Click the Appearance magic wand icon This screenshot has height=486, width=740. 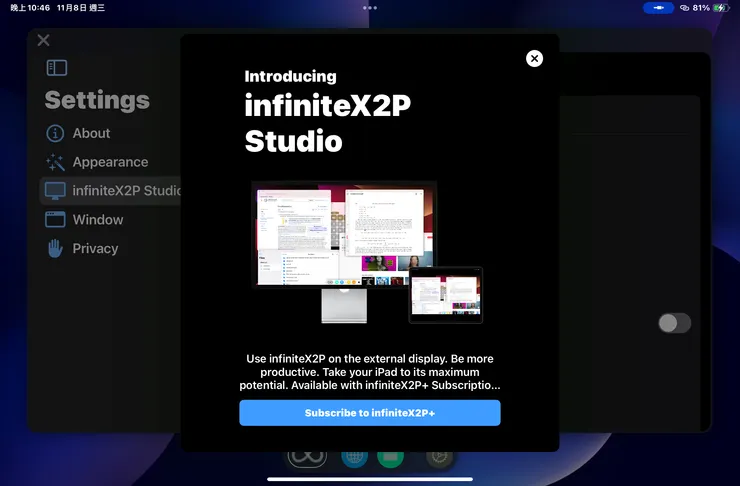pyautogui.click(x=55, y=162)
